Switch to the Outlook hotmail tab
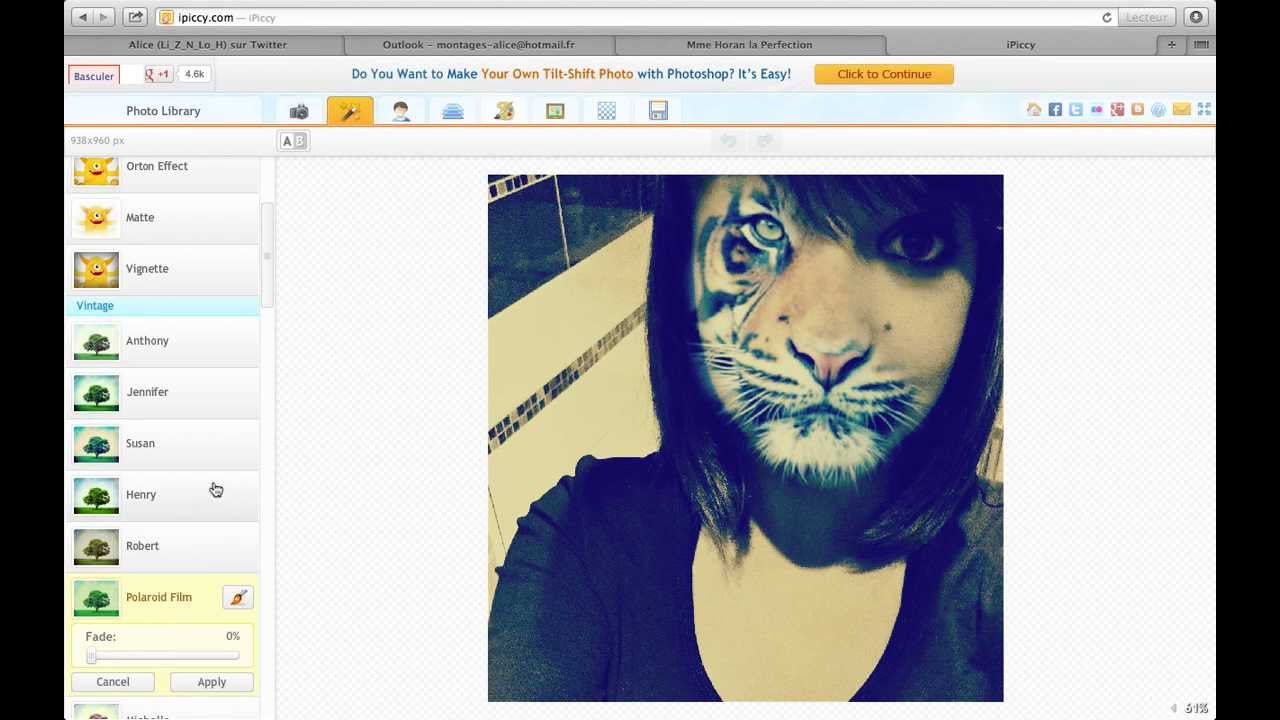1280x720 pixels. tap(478, 44)
